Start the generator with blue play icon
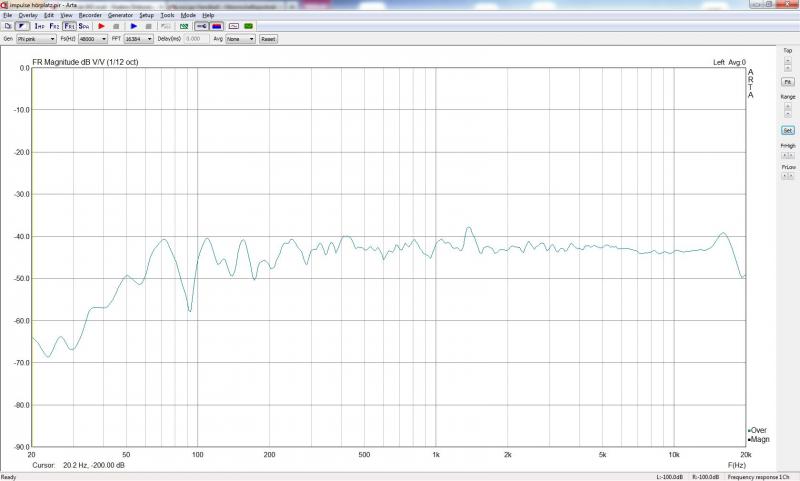The width and height of the screenshot is (800, 481). point(133,26)
